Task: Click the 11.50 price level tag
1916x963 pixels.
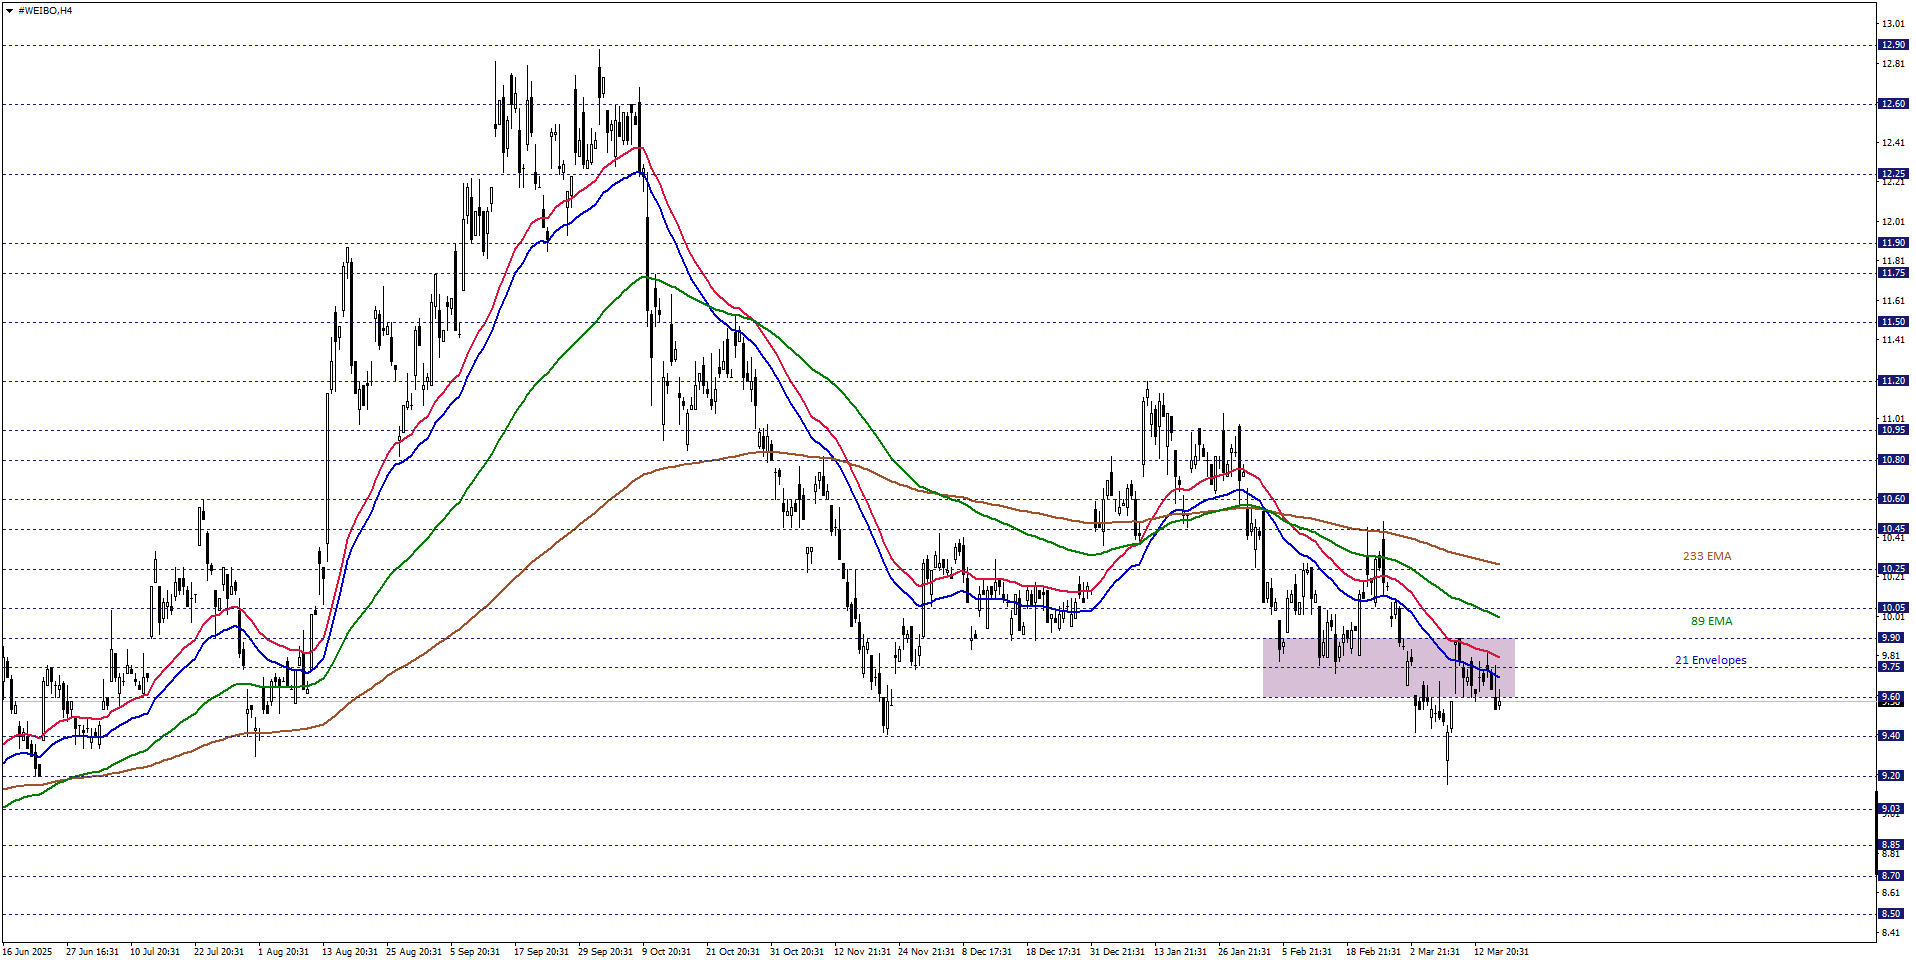Action: [x=1892, y=322]
